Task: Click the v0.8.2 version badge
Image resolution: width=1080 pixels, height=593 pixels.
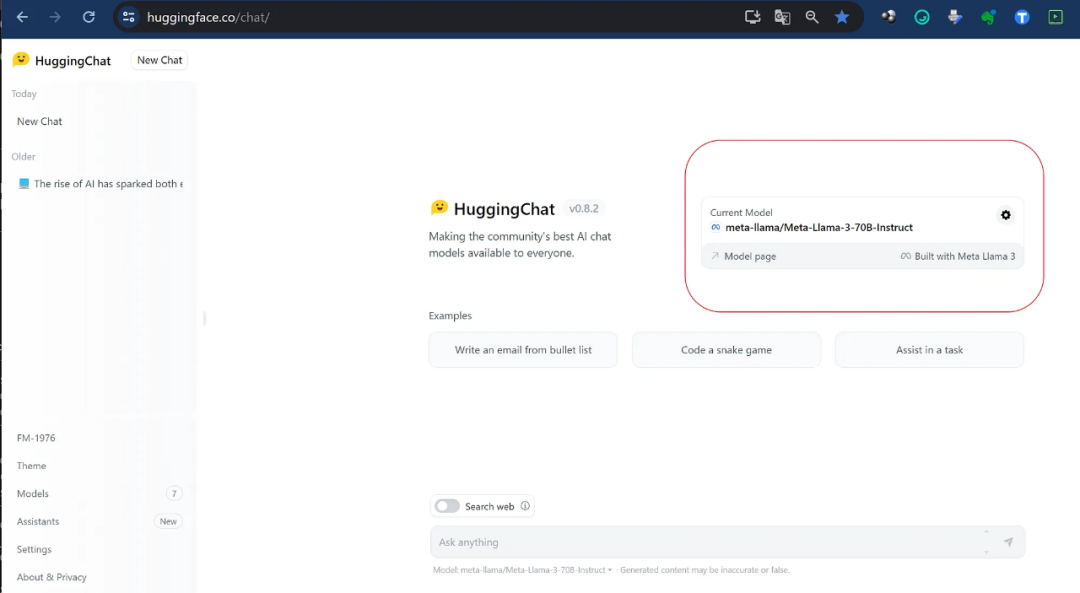Action: click(x=583, y=208)
